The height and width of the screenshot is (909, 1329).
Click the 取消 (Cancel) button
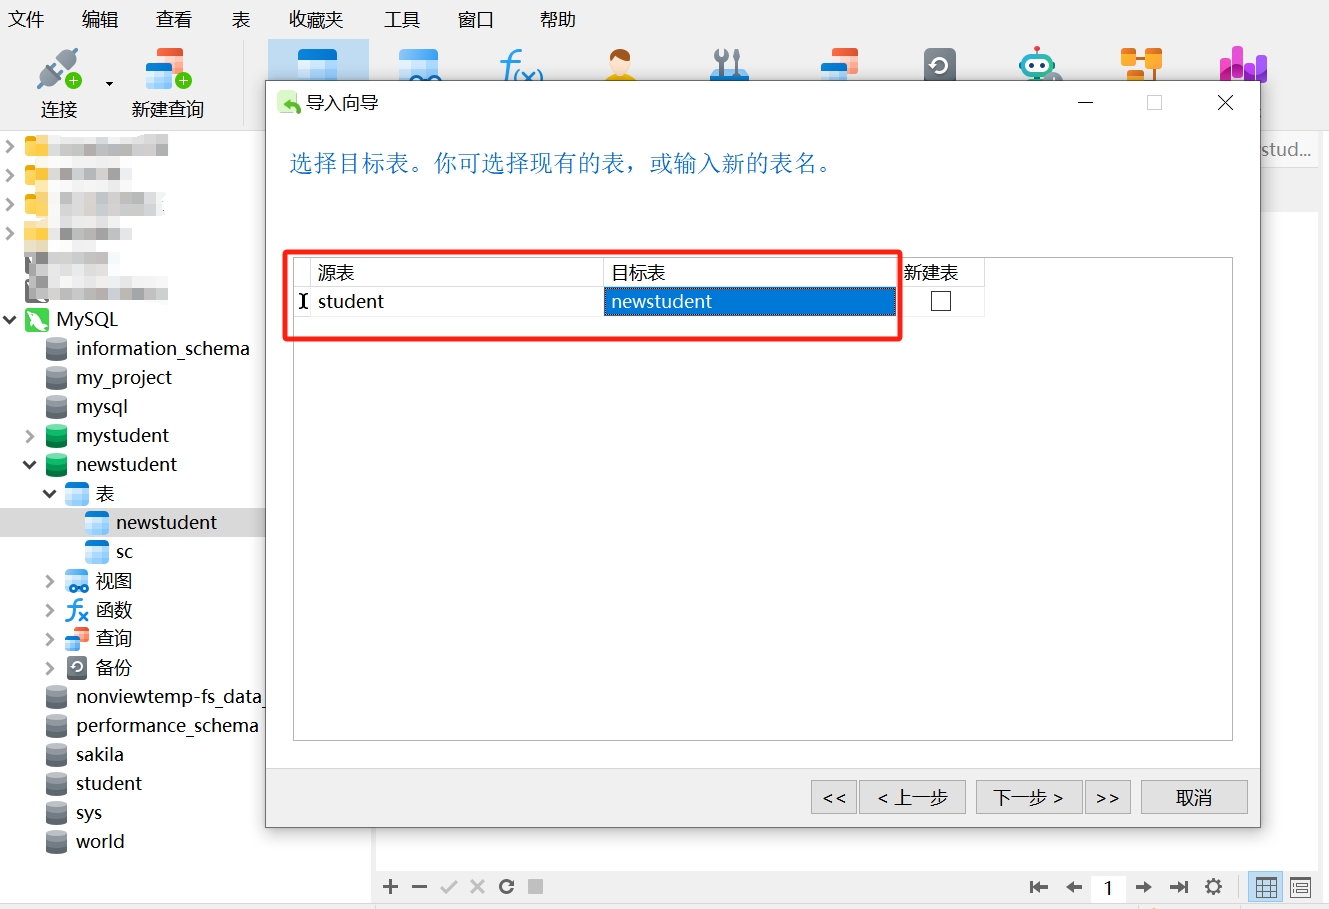pyautogui.click(x=1194, y=797)
